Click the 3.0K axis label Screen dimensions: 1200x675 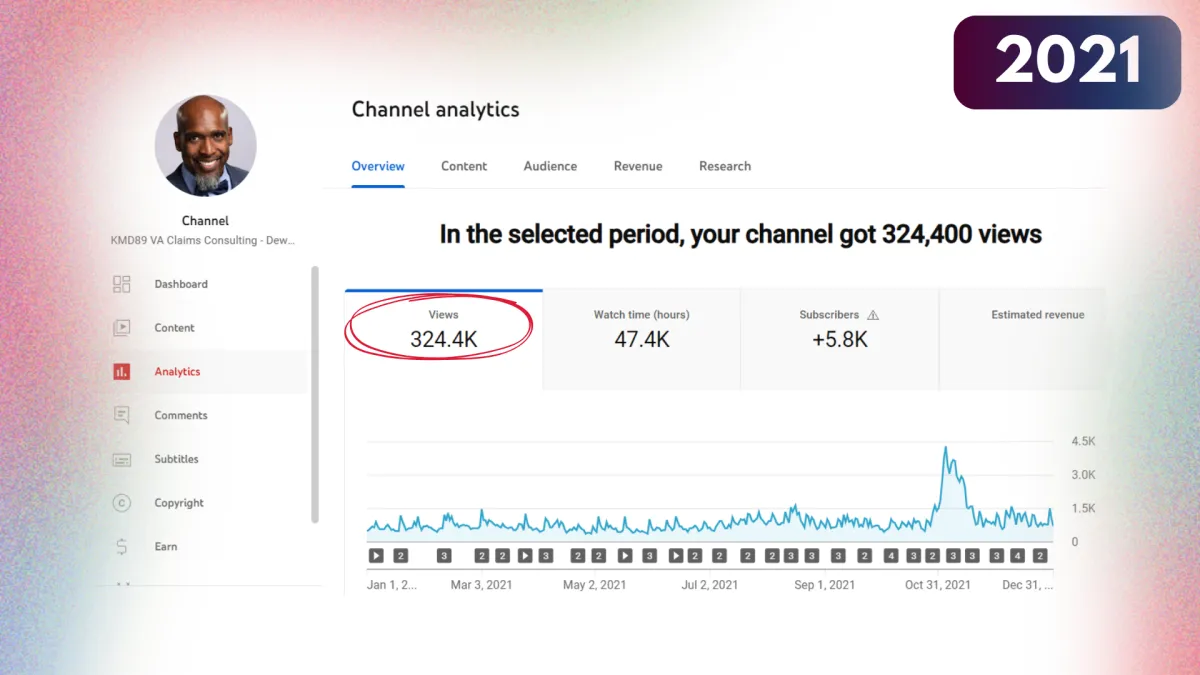[1083, 475]
